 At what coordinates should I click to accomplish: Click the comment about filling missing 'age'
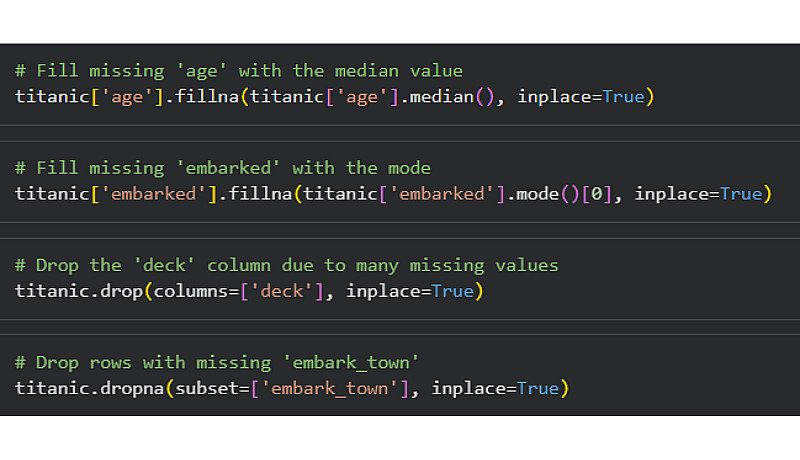pos(239,71)
